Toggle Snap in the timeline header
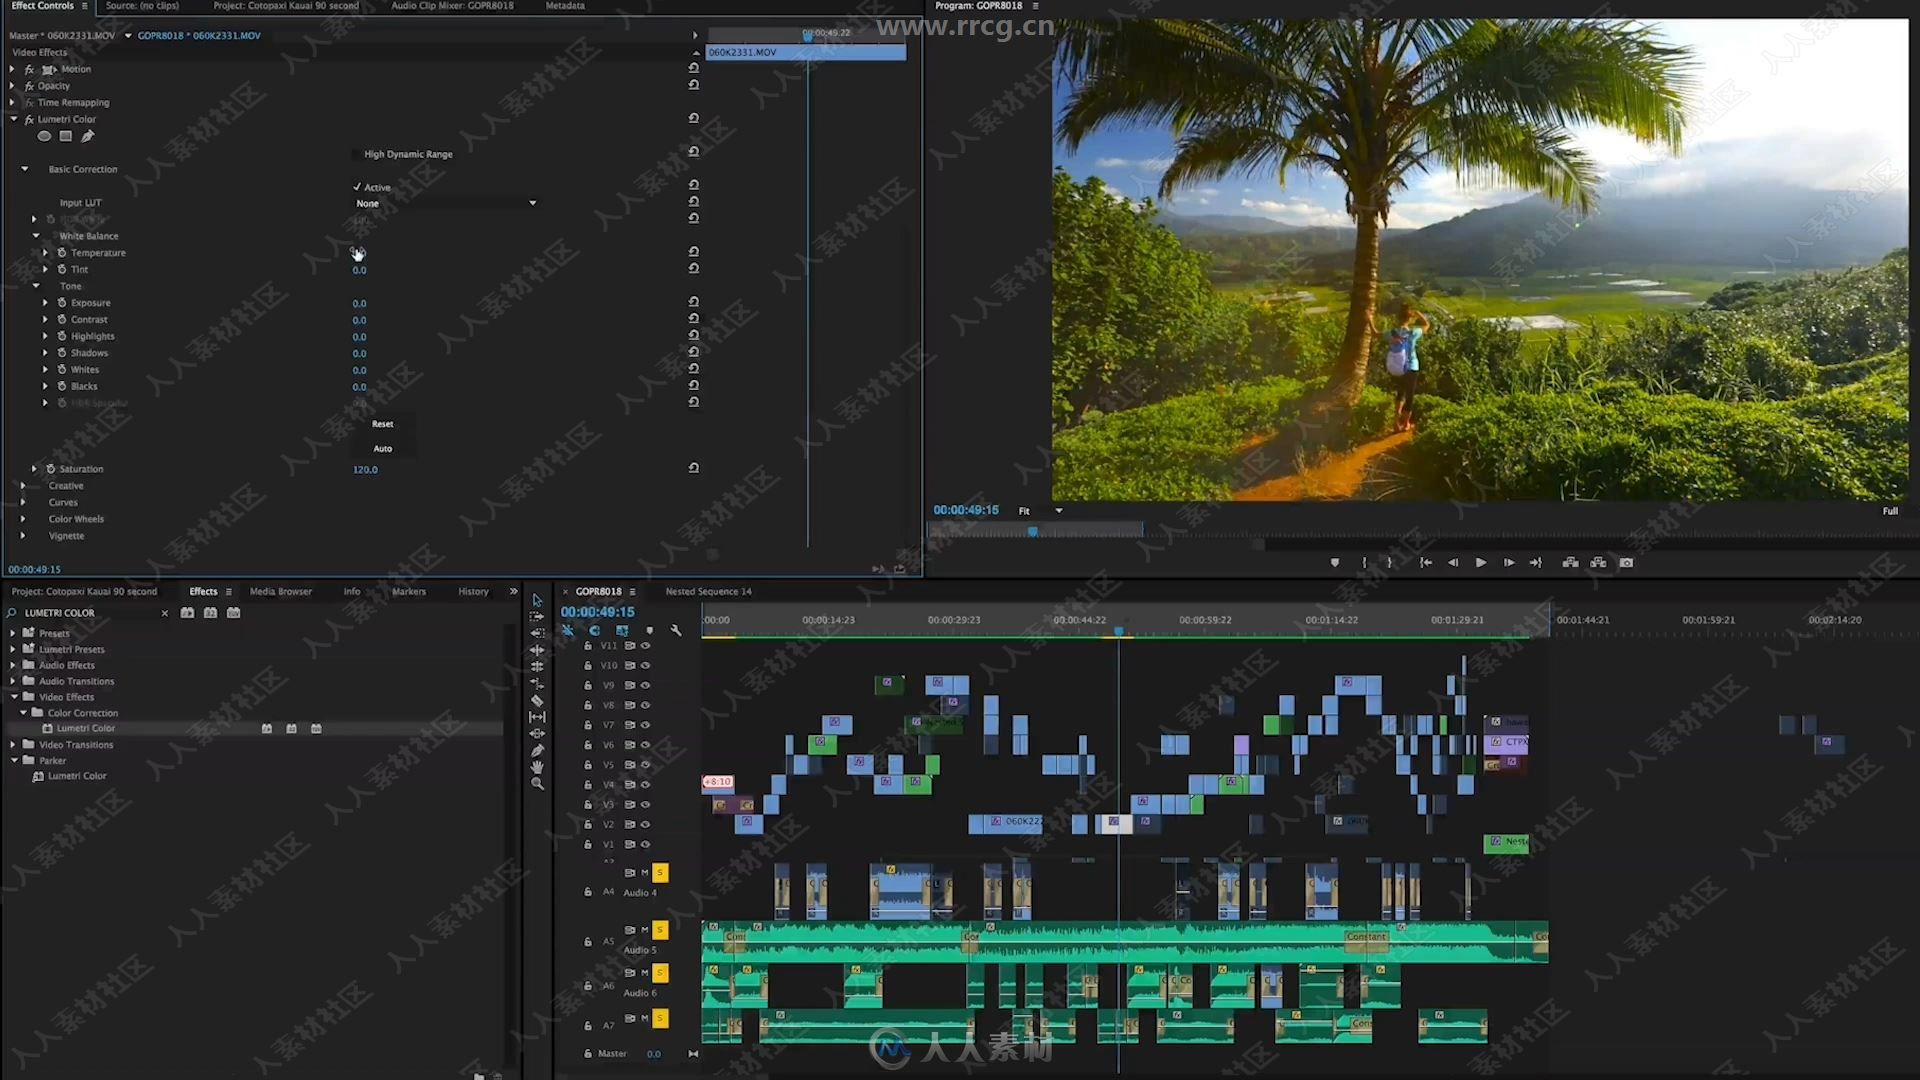 (x=595, y=631)
